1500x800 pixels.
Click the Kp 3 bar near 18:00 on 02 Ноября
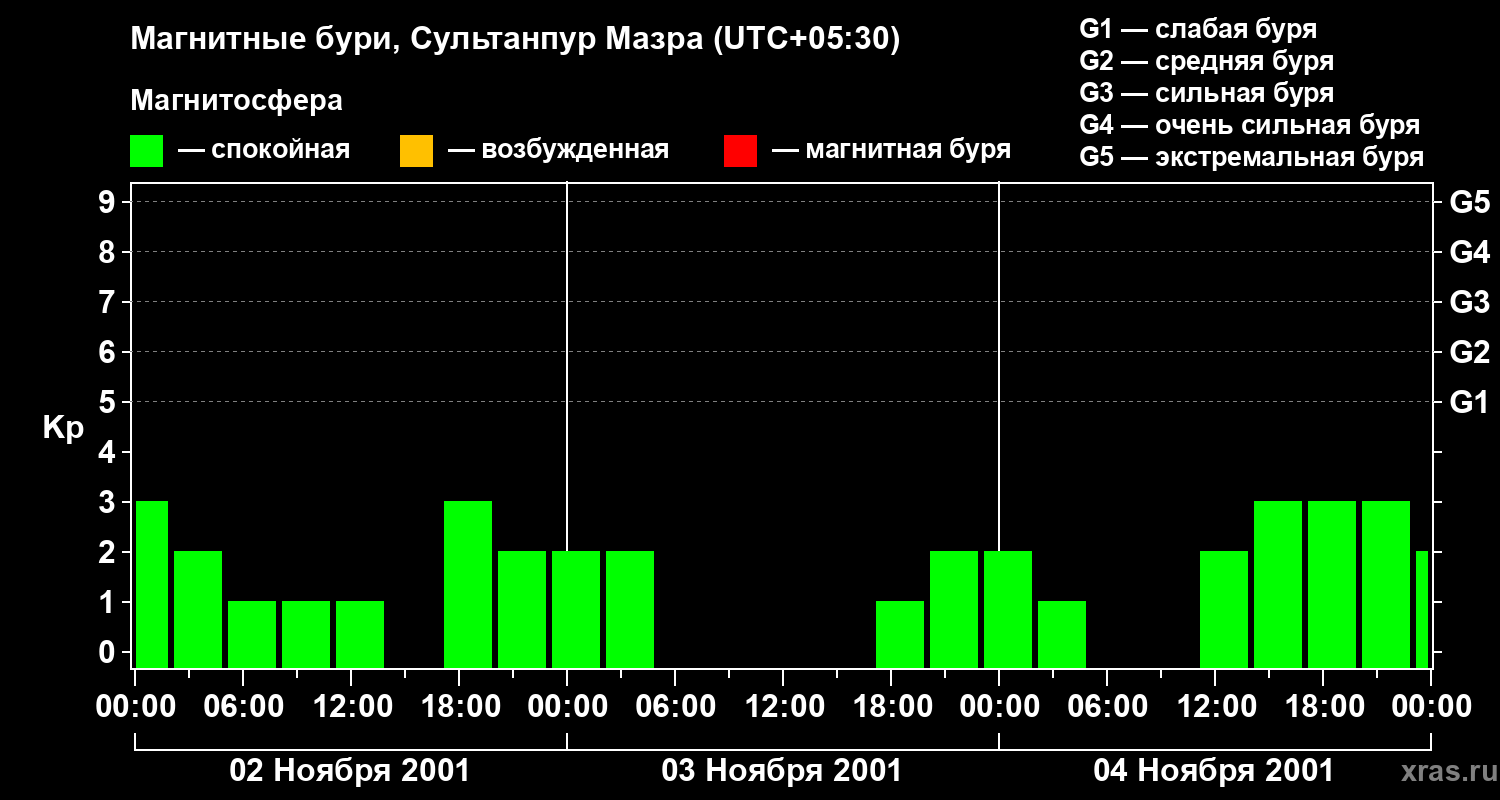tap(468, 584)
